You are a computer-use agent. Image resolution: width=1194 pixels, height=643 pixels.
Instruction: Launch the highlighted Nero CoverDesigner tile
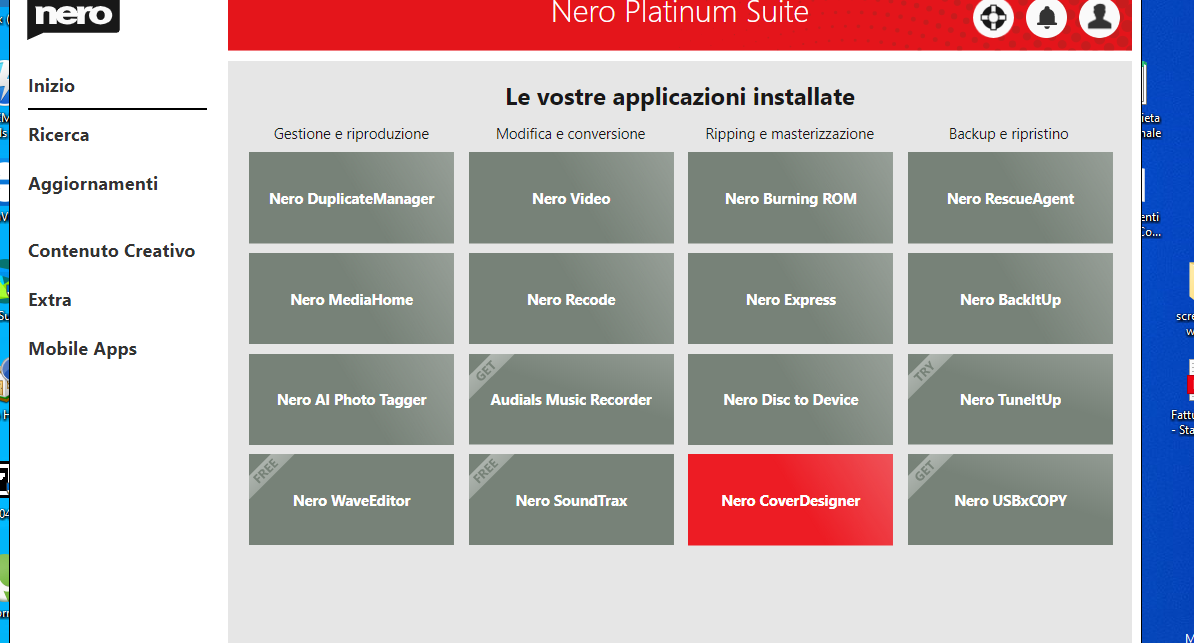point(790,500)
